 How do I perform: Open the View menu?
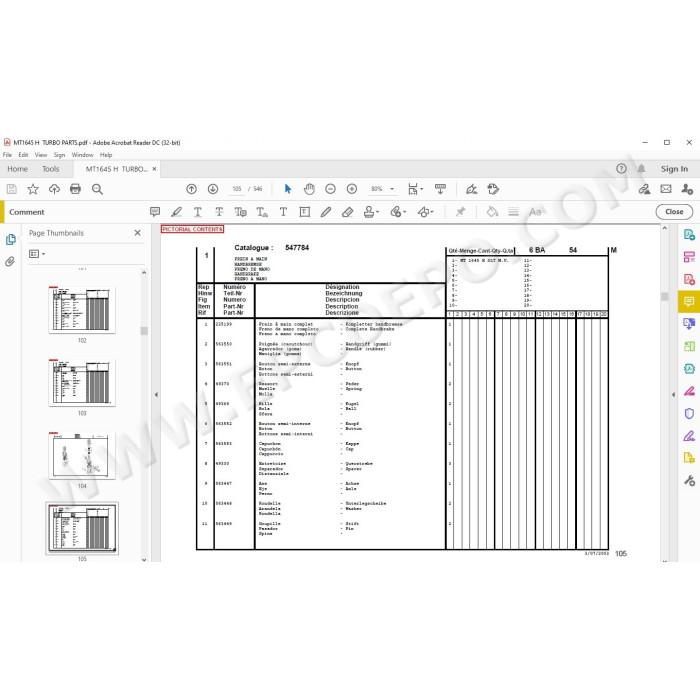tap(41, 155)
